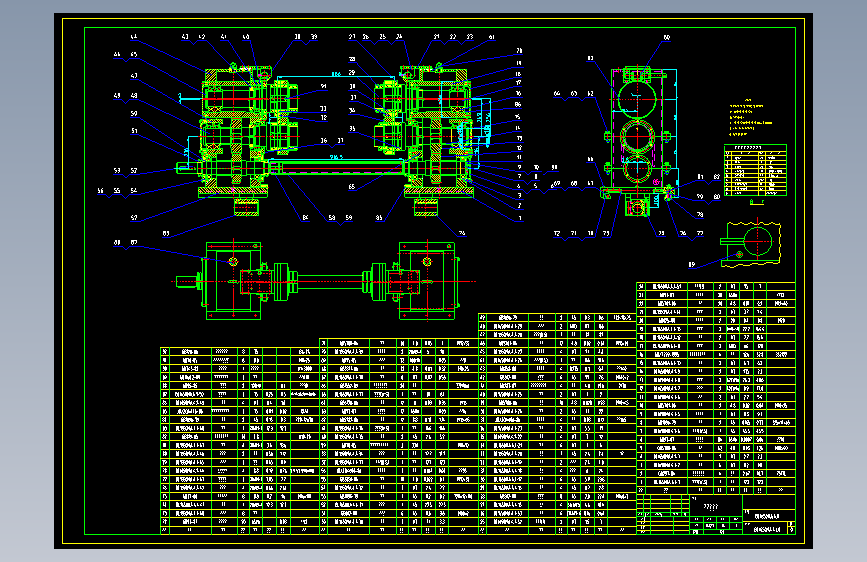Viewport: 867px width, 562px height.
Task: Open the partial detail view with the wavy yellow outline
Action: (x=751, y=244)
